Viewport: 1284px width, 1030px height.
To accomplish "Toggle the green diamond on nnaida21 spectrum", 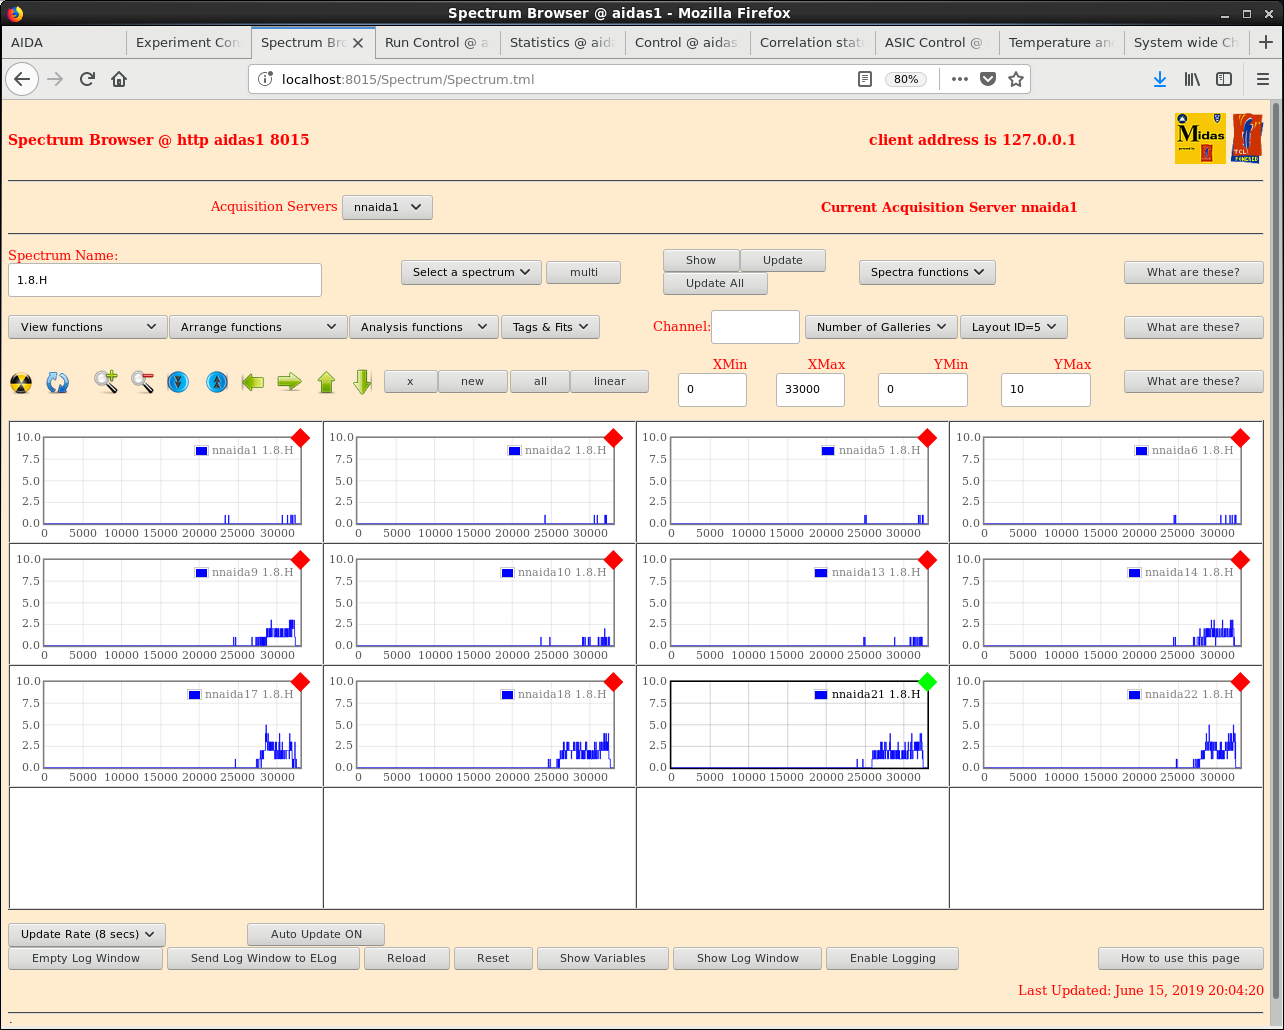I will tap(927, 682).
